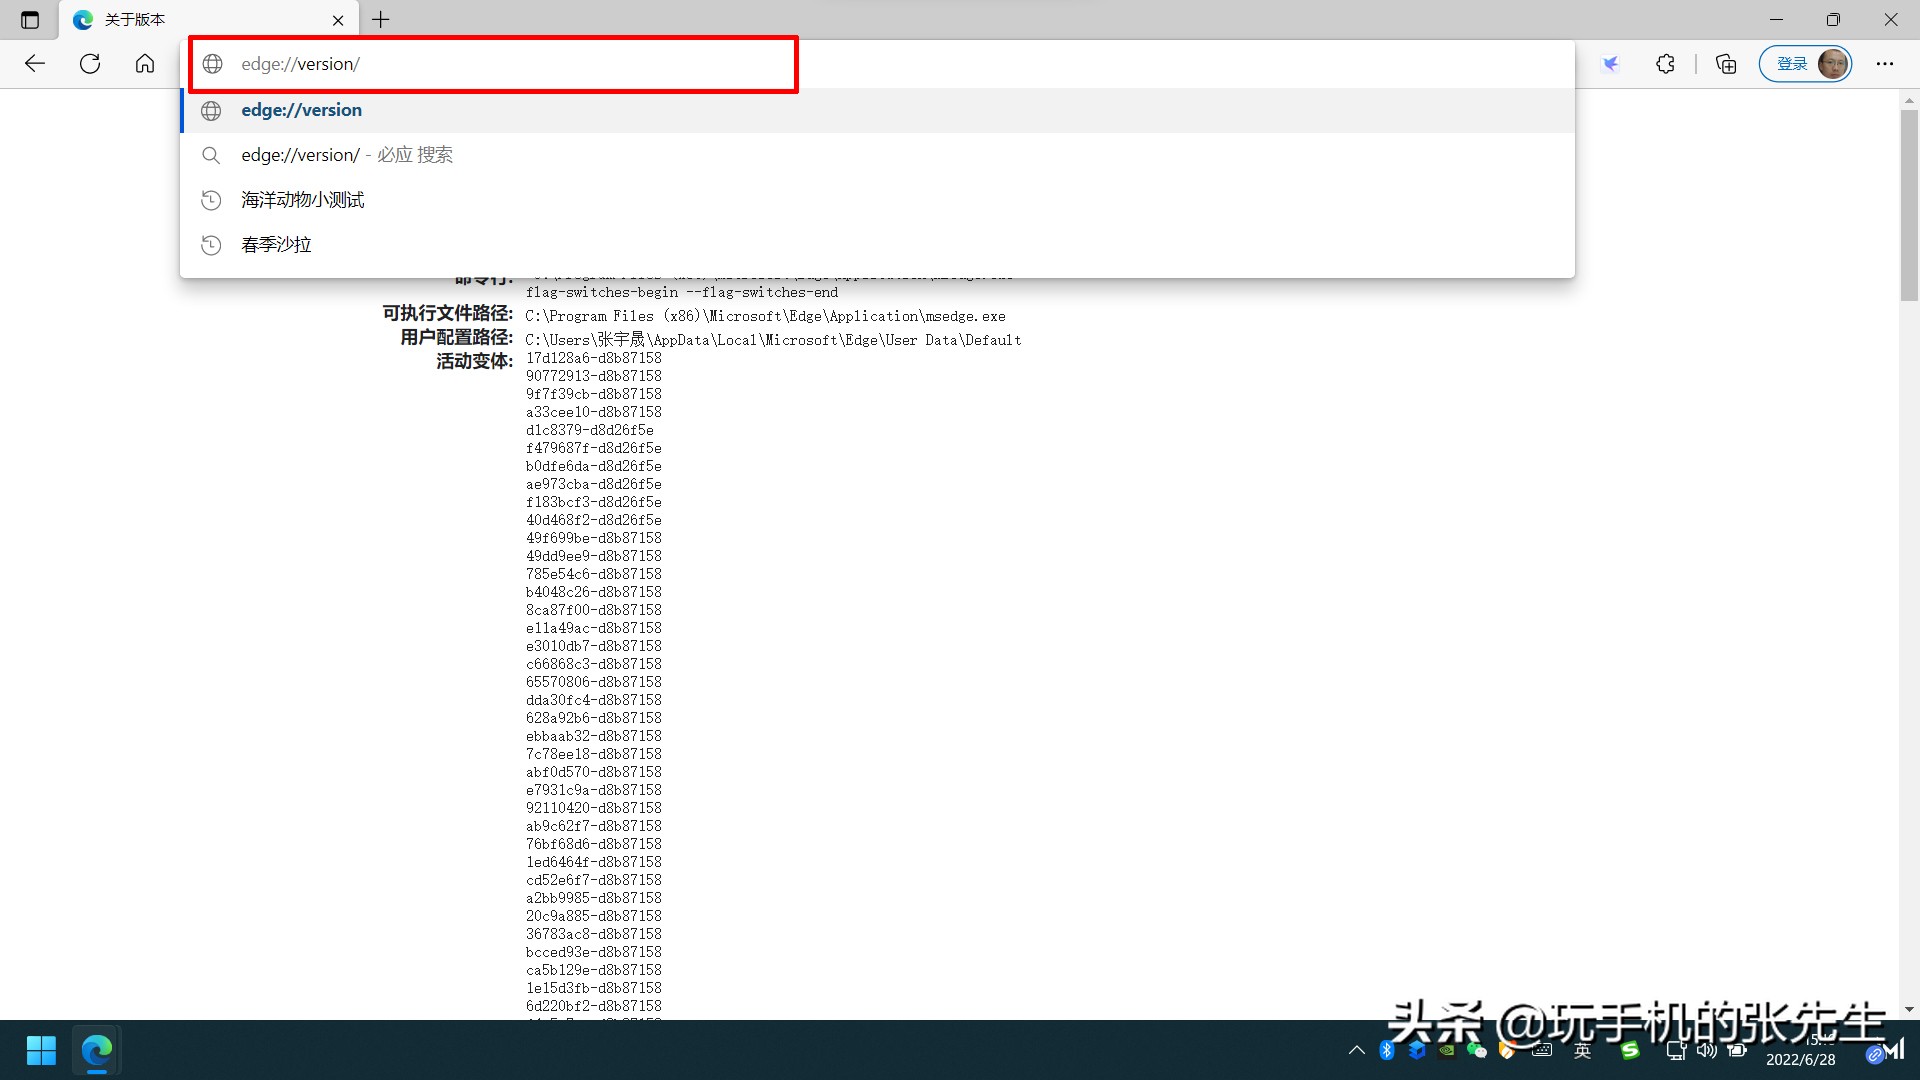1920x1080 pixels.
Task: Click the page scrollbar down arrow
Action: pos(1909,1009)
